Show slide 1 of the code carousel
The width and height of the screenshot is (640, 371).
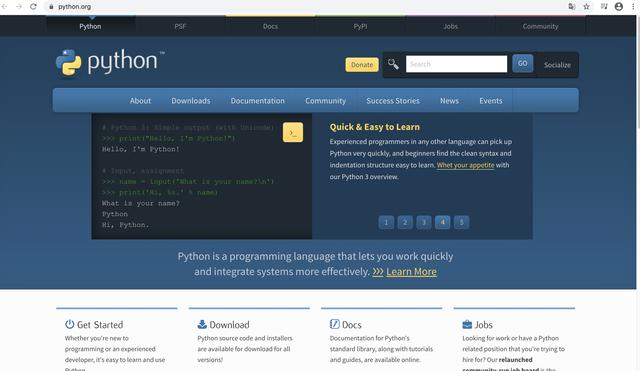386,222
